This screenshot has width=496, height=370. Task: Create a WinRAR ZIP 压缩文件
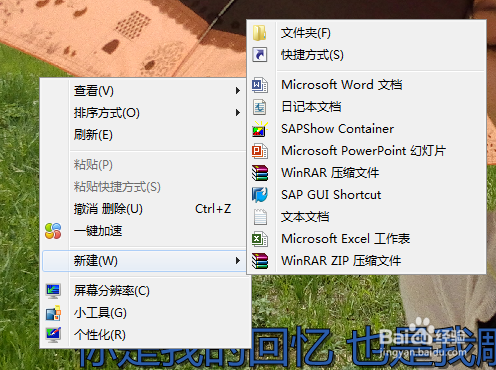coord(366,261)
